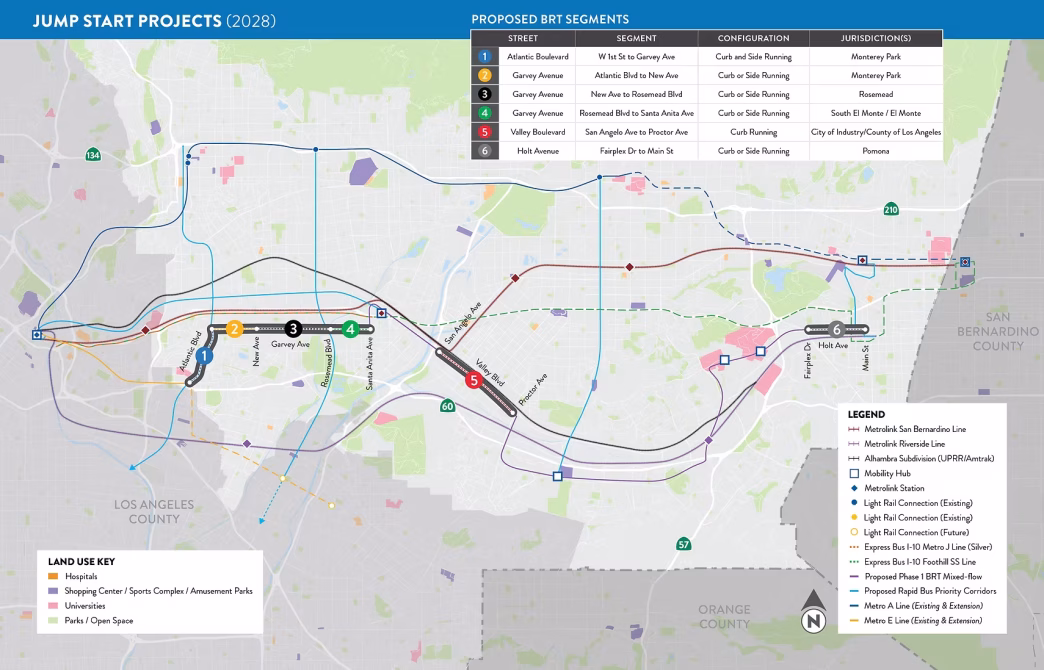This screenshot has width=1044, height=670.
Task: Click the Route 60 highway shield
Action: pos(447,407)
